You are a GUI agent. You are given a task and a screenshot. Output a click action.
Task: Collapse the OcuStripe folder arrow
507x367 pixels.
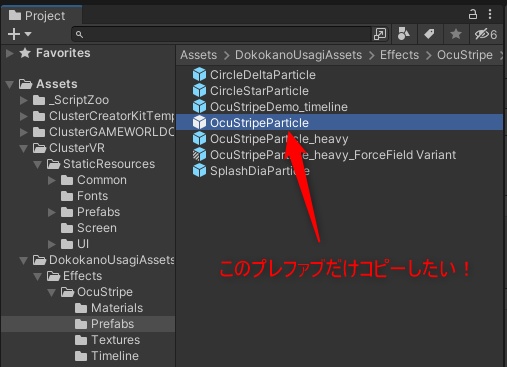[51, 292]
